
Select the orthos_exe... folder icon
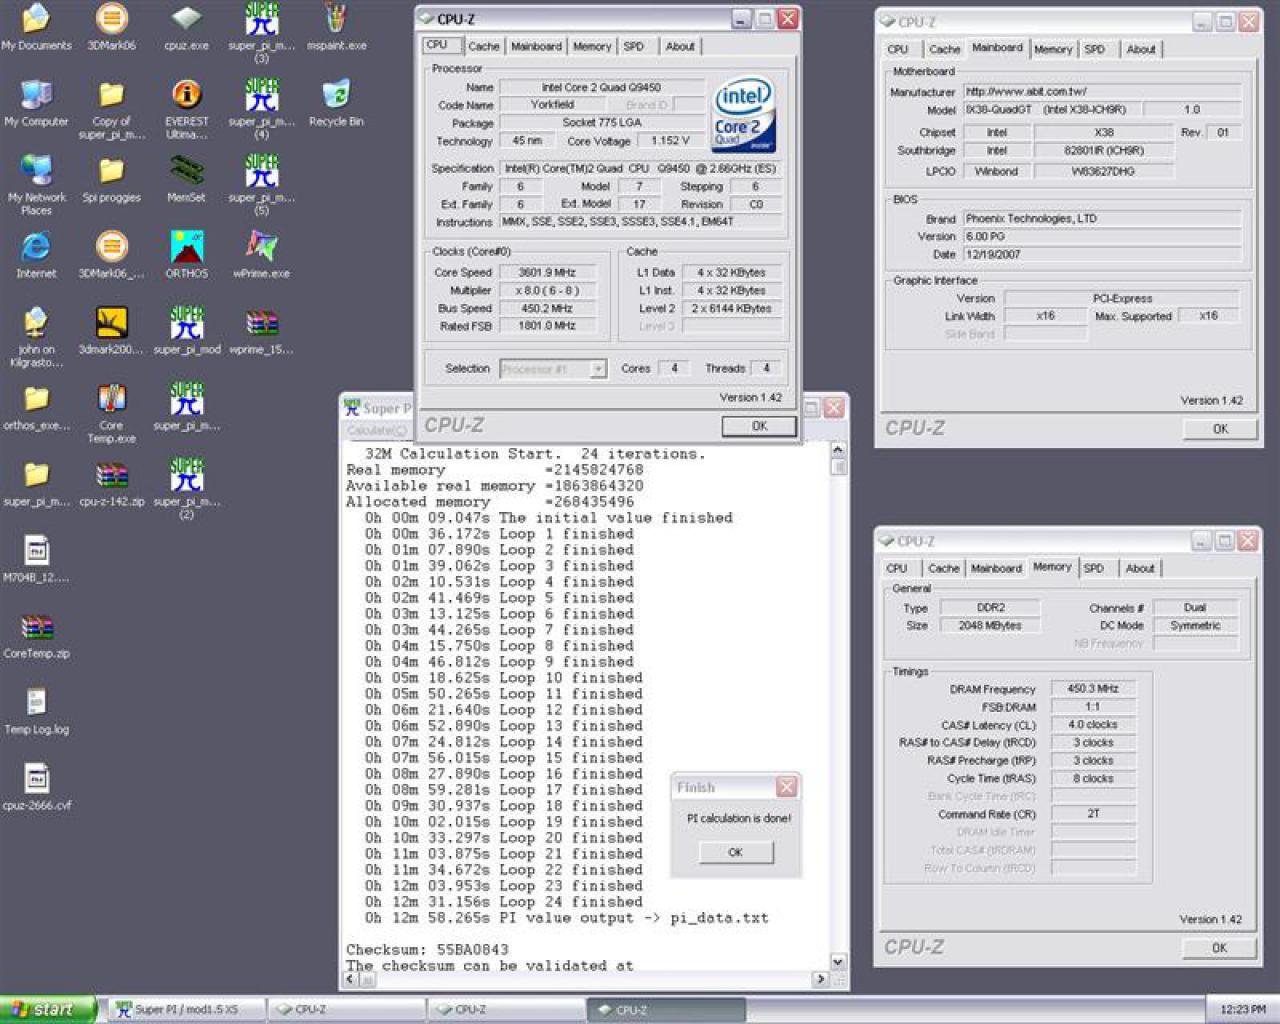click(x=36, y=407)
